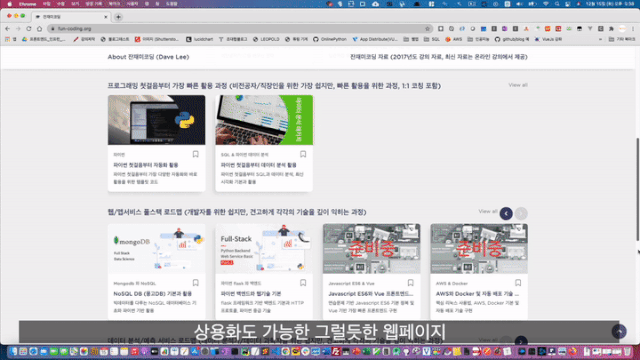
Task: View all courses in 프로그래밍 첫걸음 section
Action: point(518,85)
